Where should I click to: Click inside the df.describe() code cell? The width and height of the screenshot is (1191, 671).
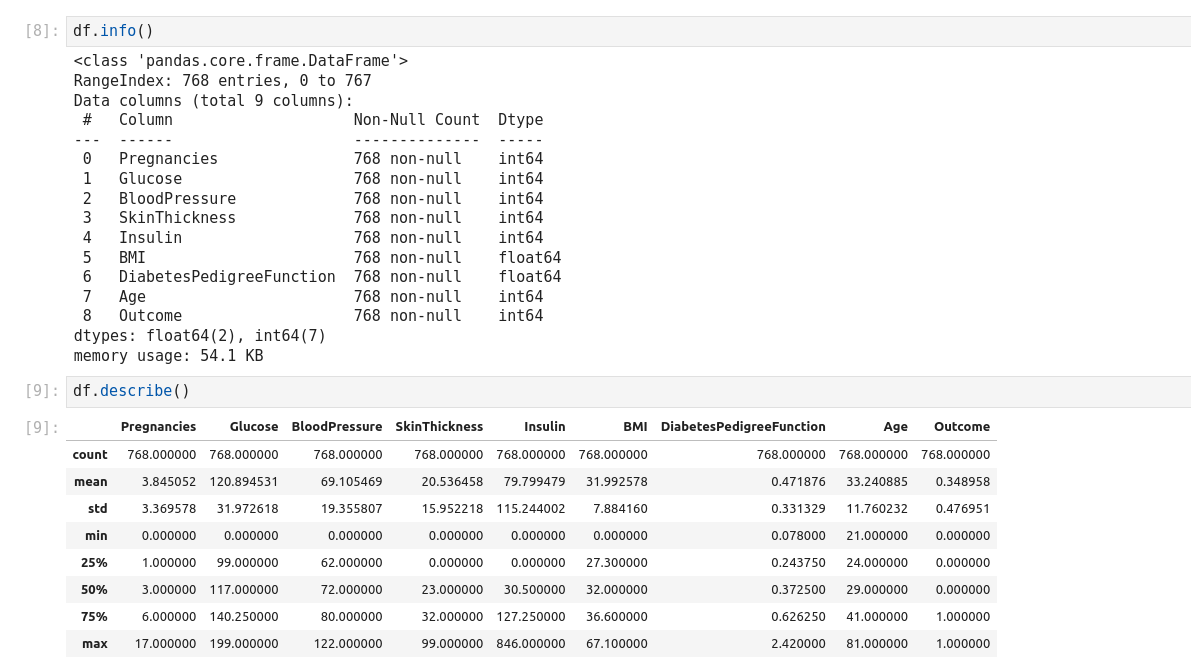click(600, 391)
